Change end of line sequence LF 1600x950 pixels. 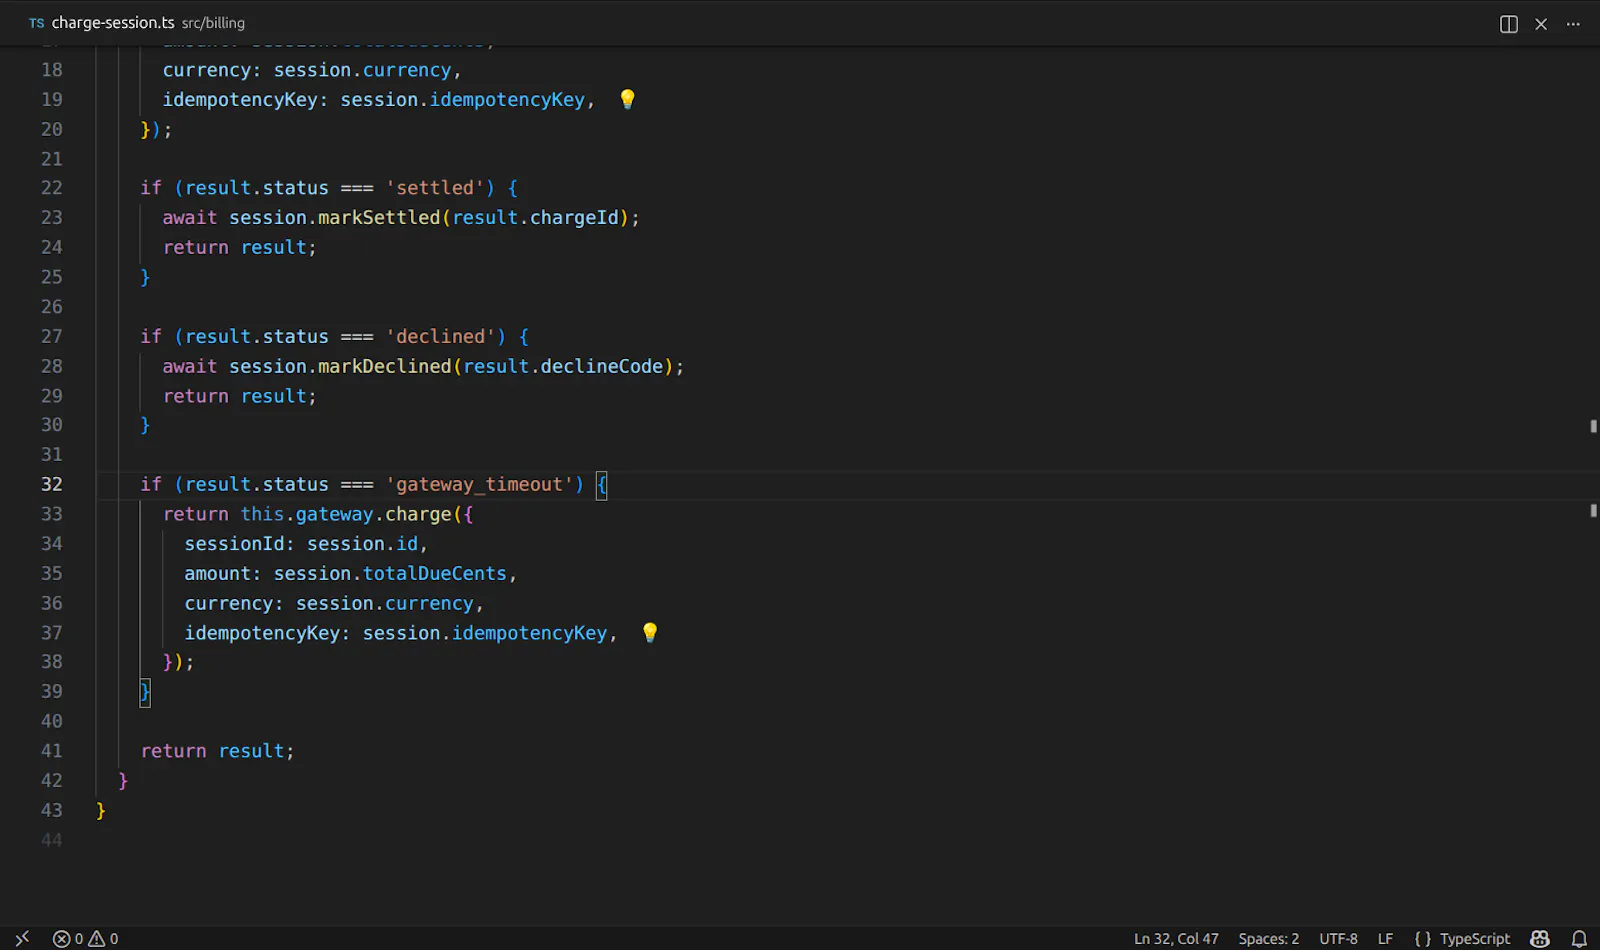point(1385,938)
